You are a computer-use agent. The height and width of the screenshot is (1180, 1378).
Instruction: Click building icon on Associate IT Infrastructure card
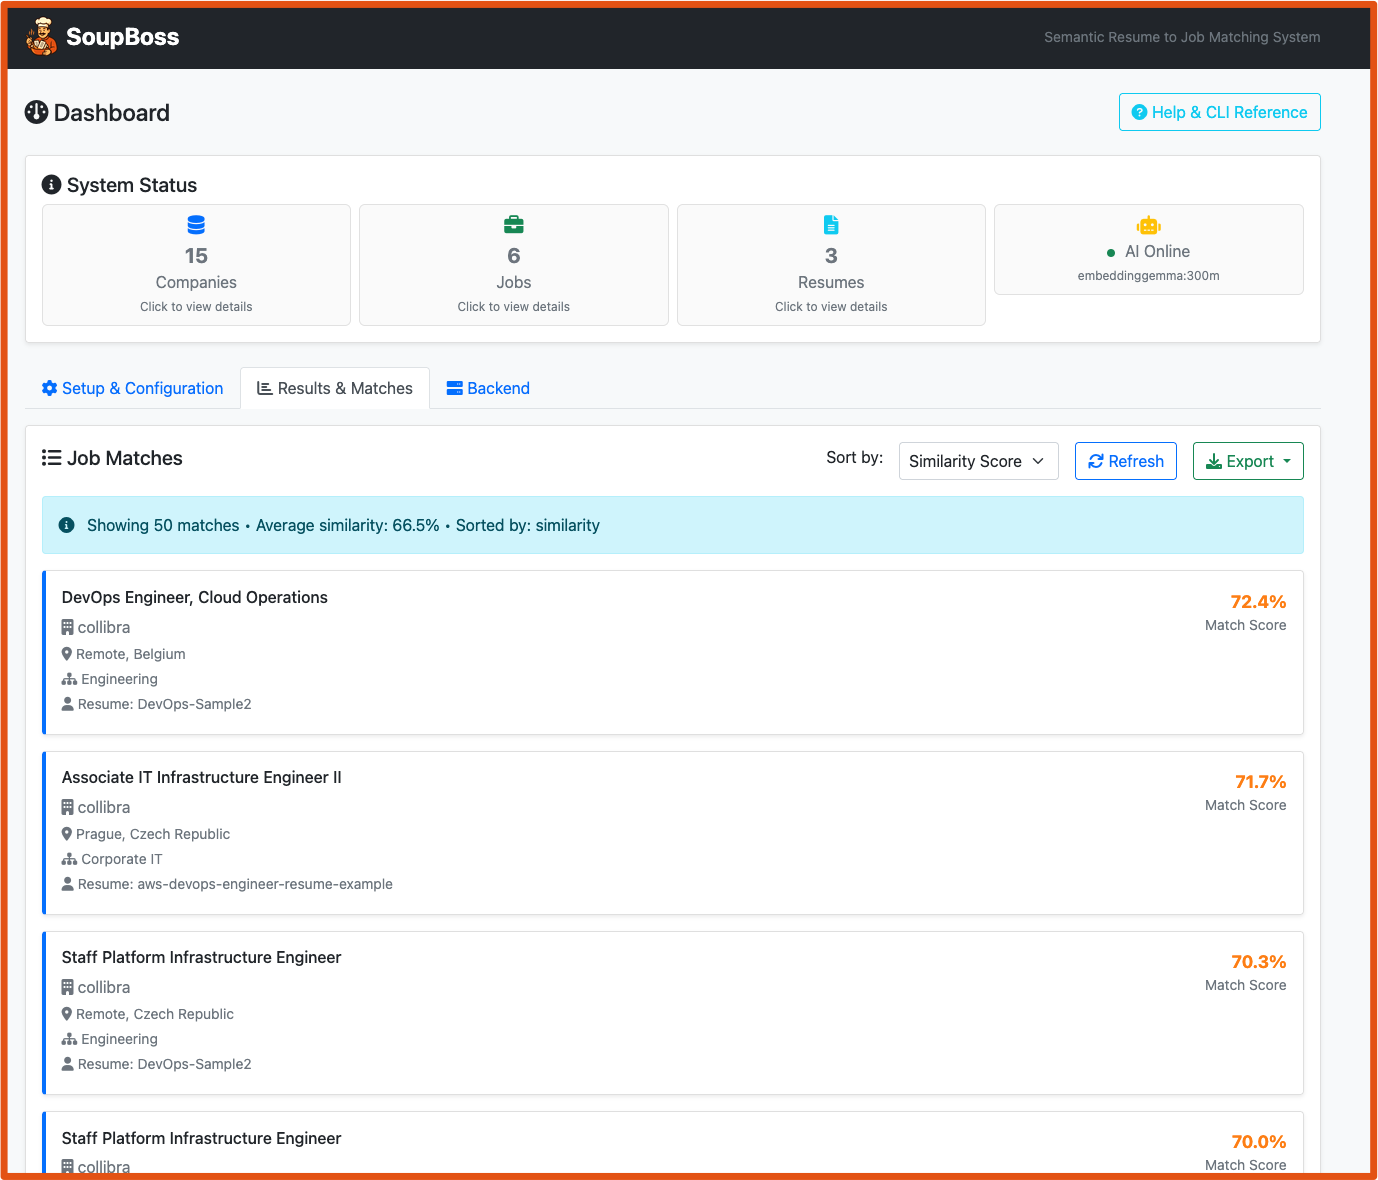tap(68, 807)
